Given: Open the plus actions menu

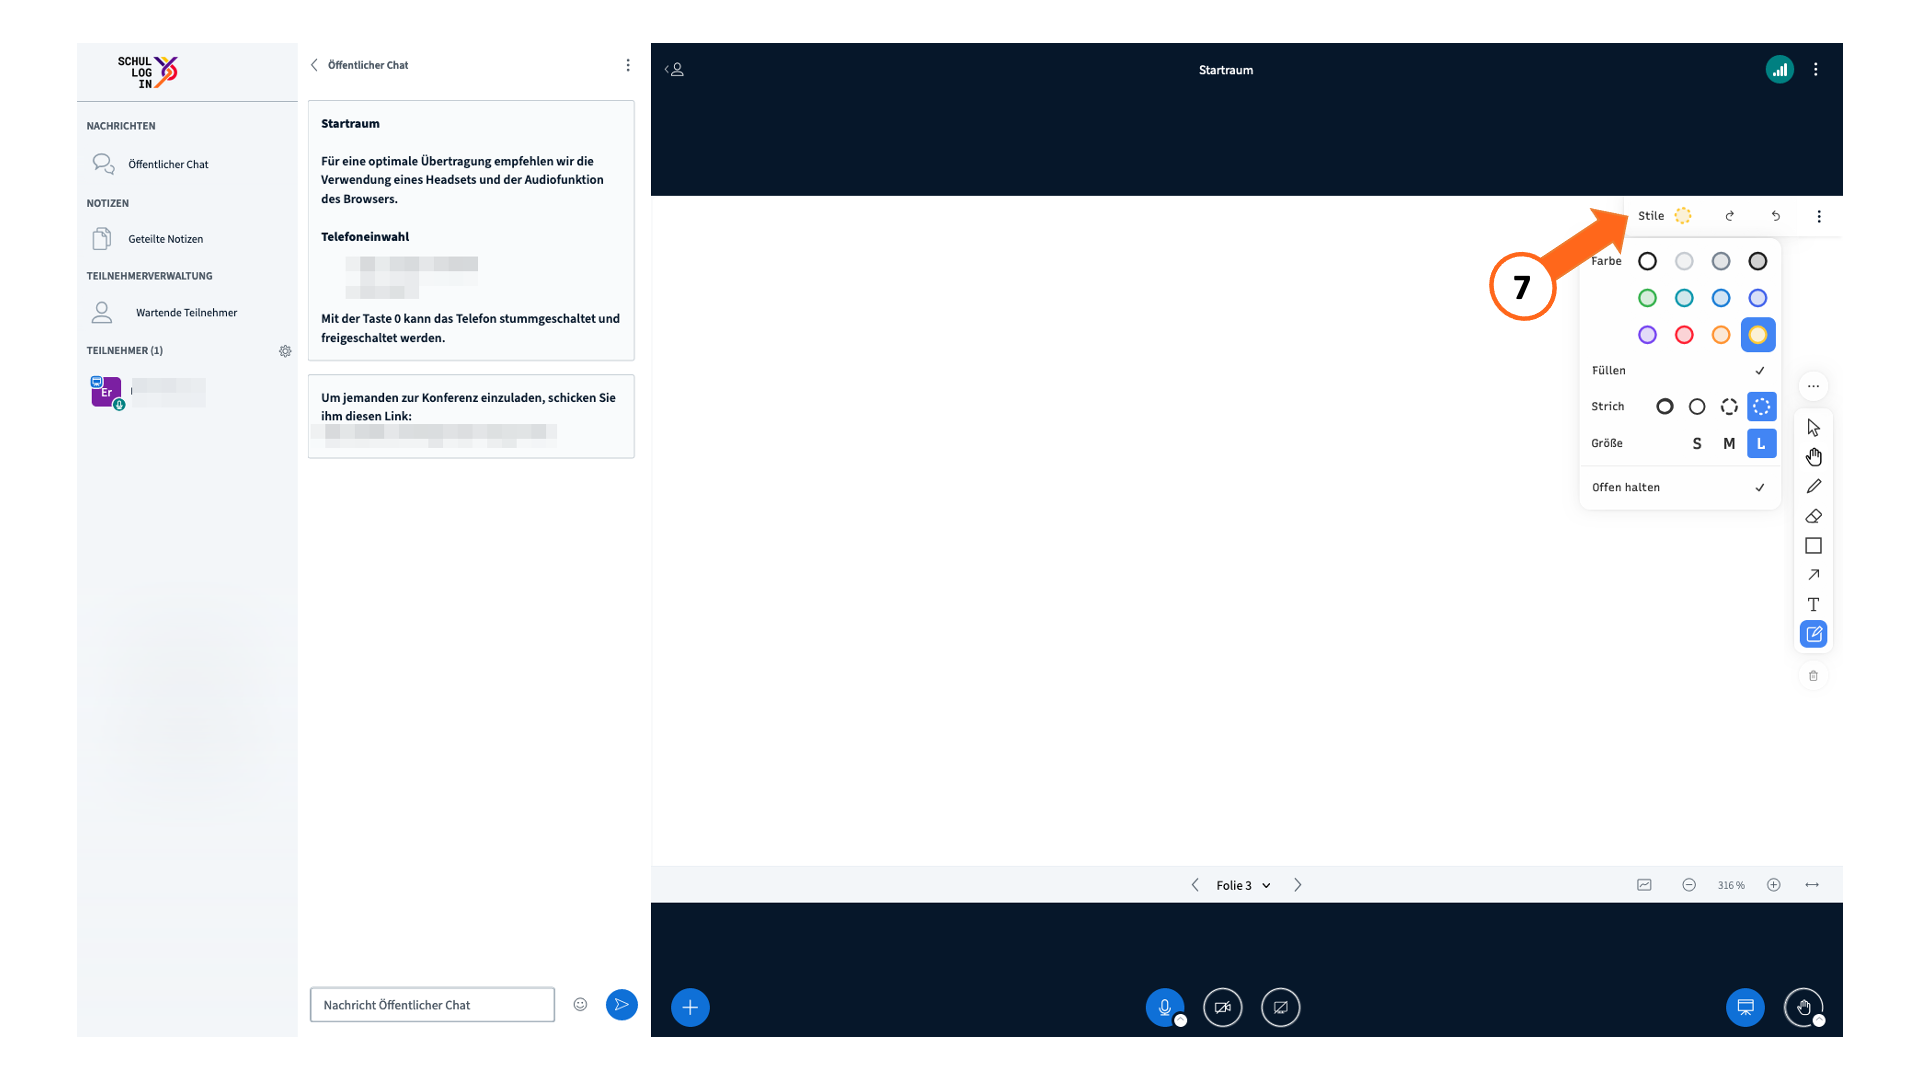Looking at the screenshot, I should pyautogui.click(x=690, y=1007).
